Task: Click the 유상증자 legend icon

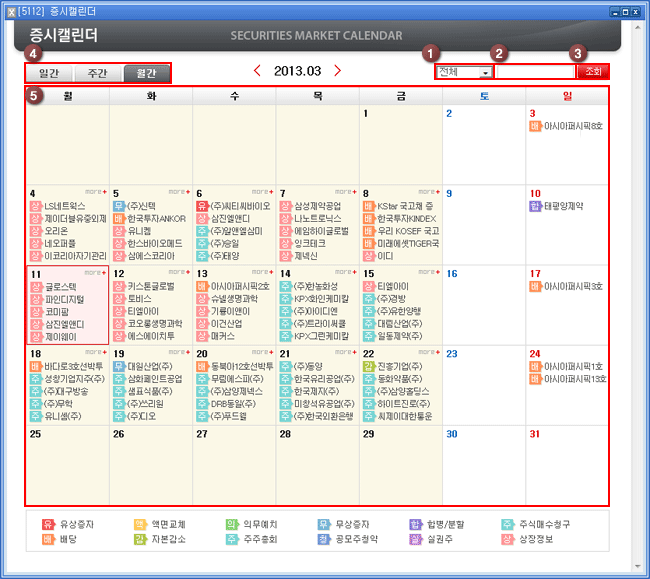Action: coord(47,524)
